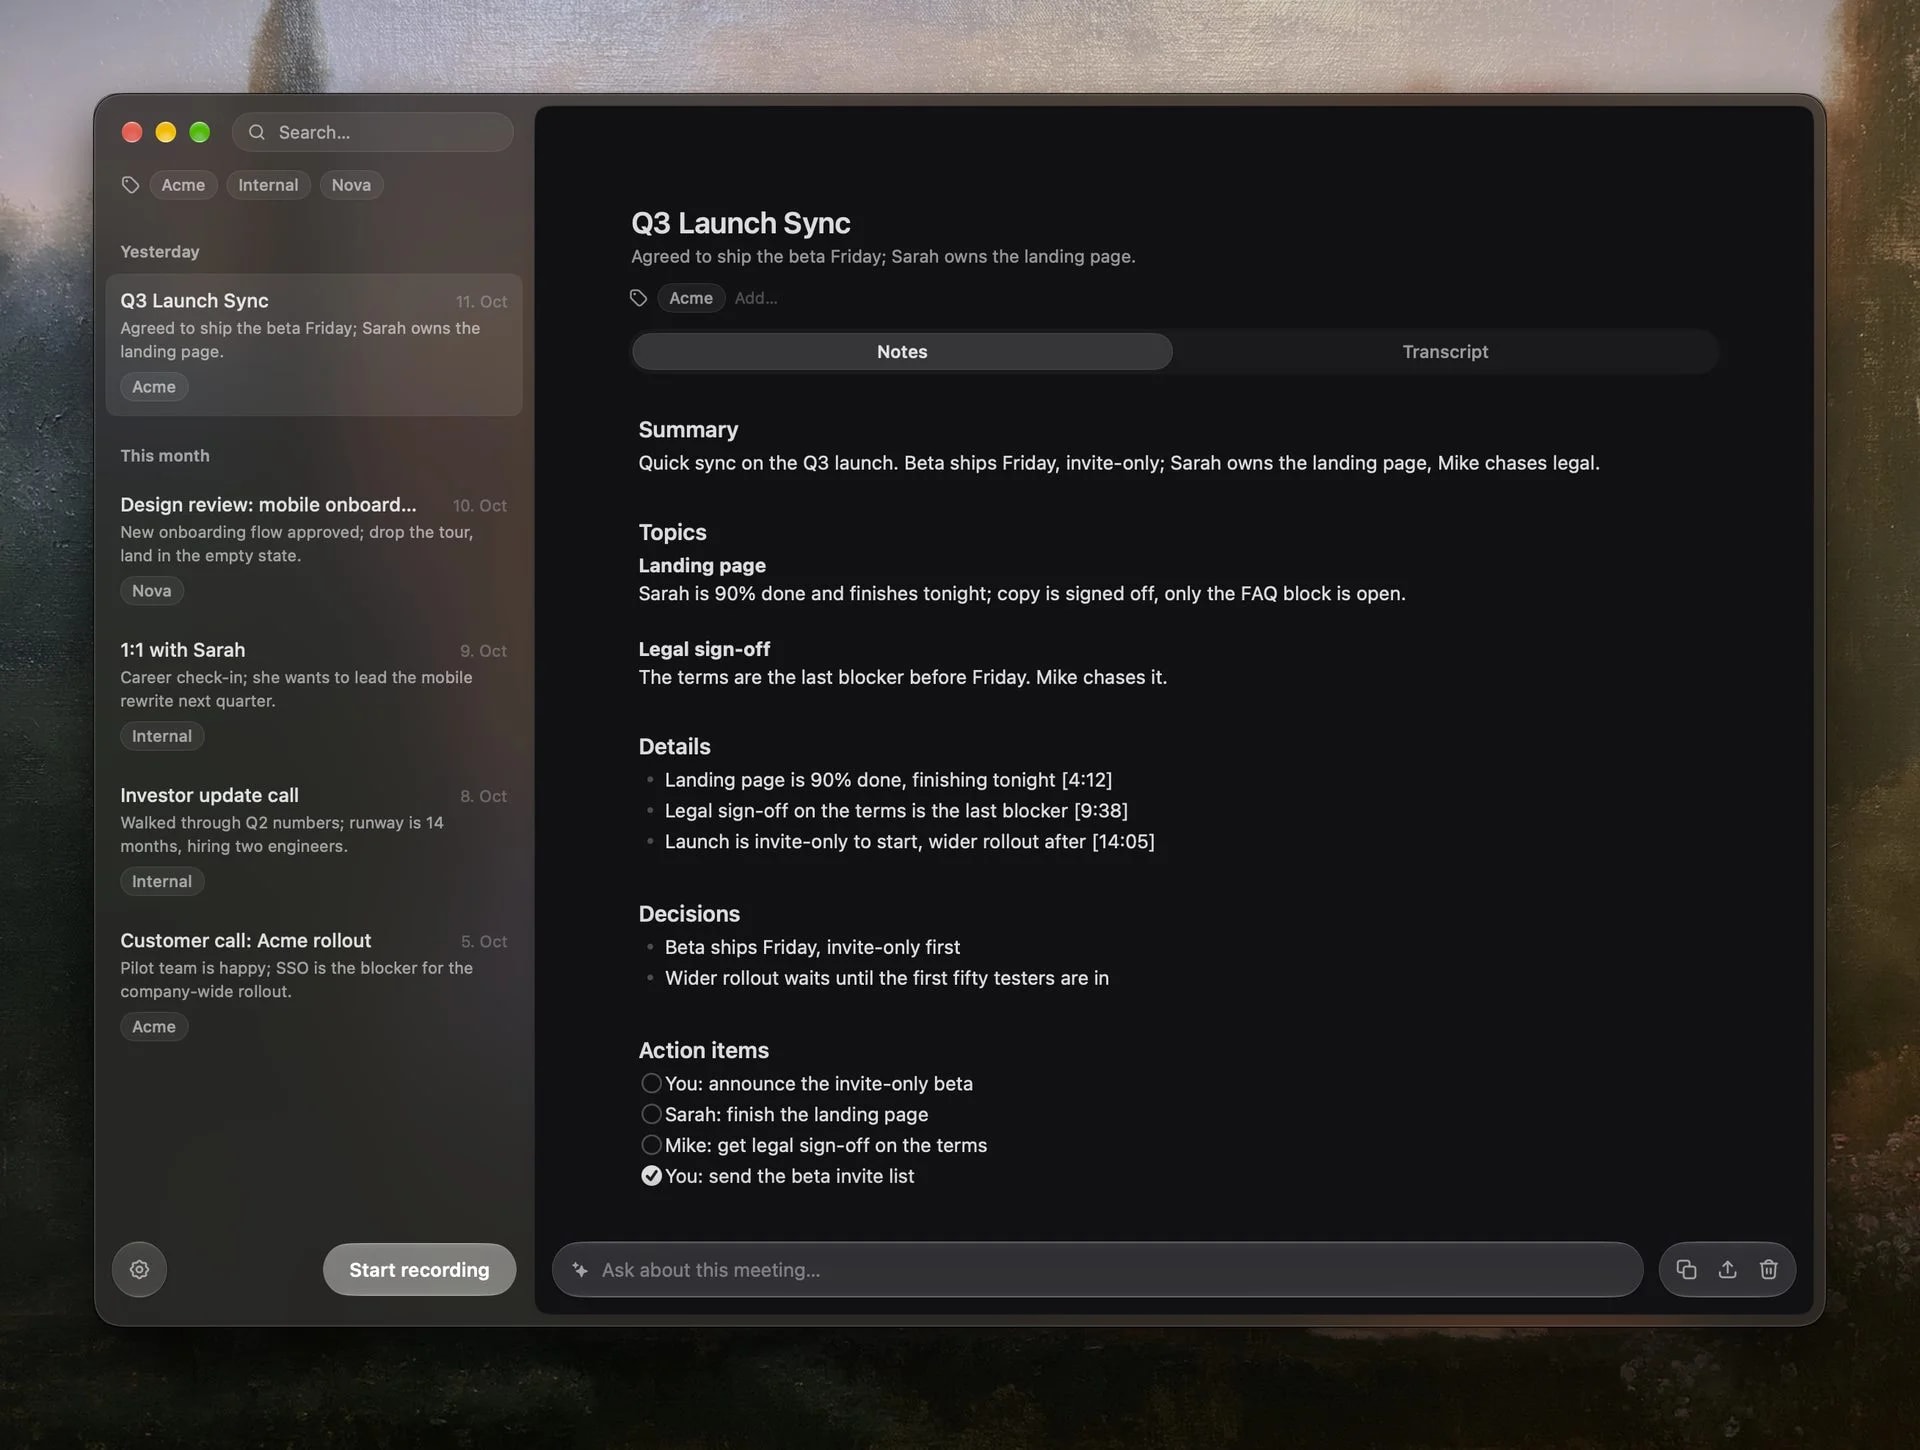The height and width of the screenshot is (1450, 1920).
Task: Click the share/export icon
Action: (x=1727, y=1269)
